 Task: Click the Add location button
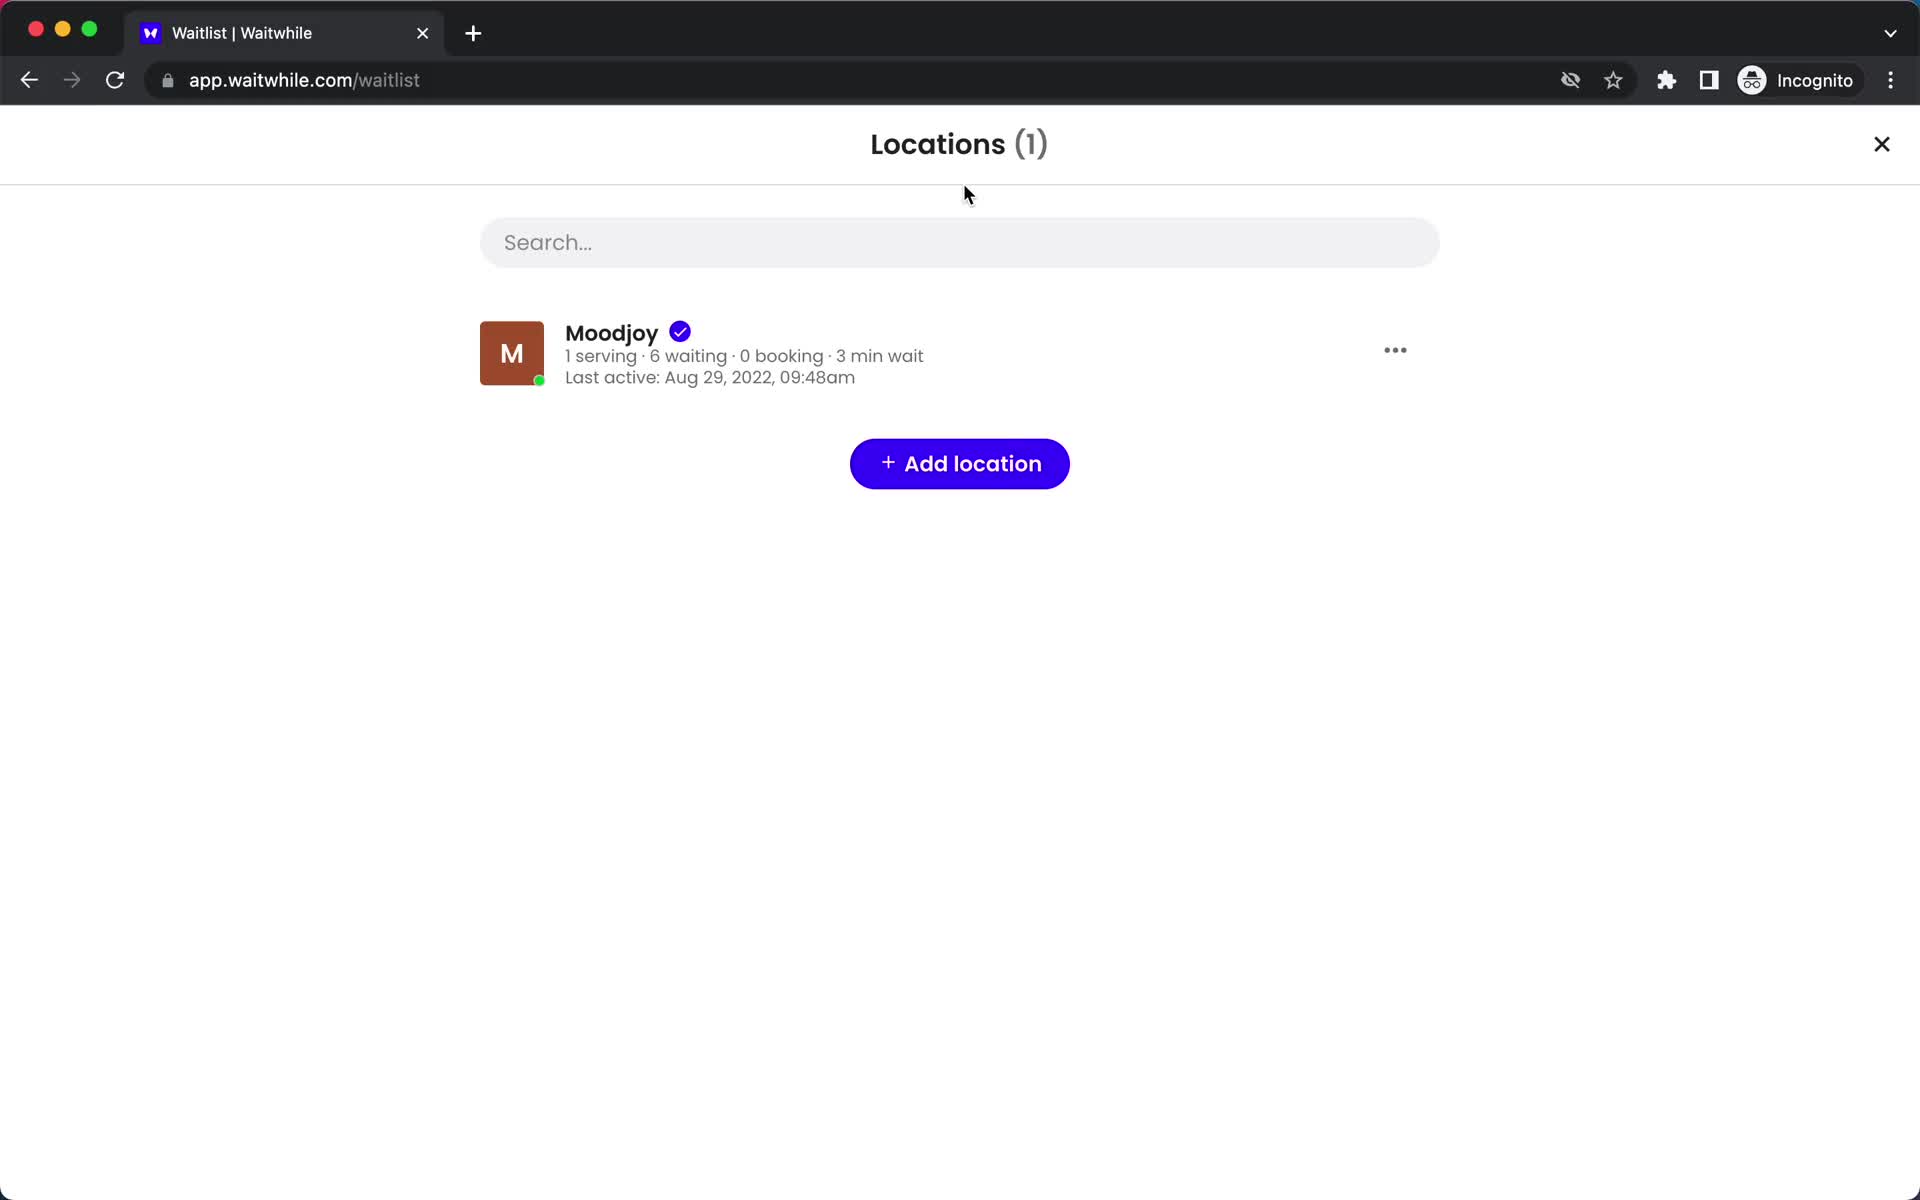[x=960, y=464]
